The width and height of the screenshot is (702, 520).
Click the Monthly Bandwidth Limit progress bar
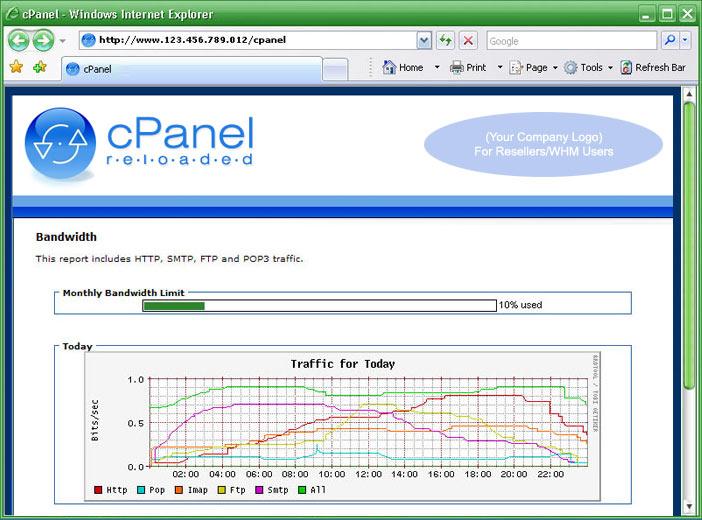(319, 305)
